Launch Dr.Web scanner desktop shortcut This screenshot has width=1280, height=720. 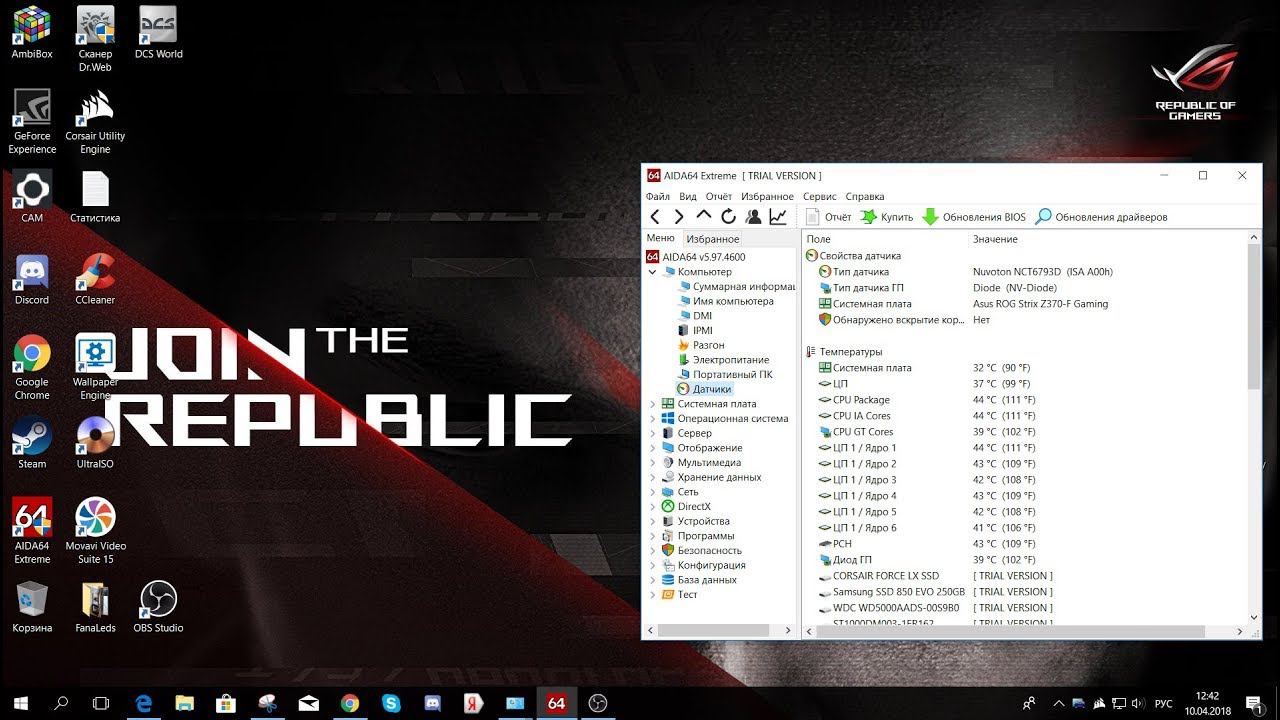click(95, 39)
